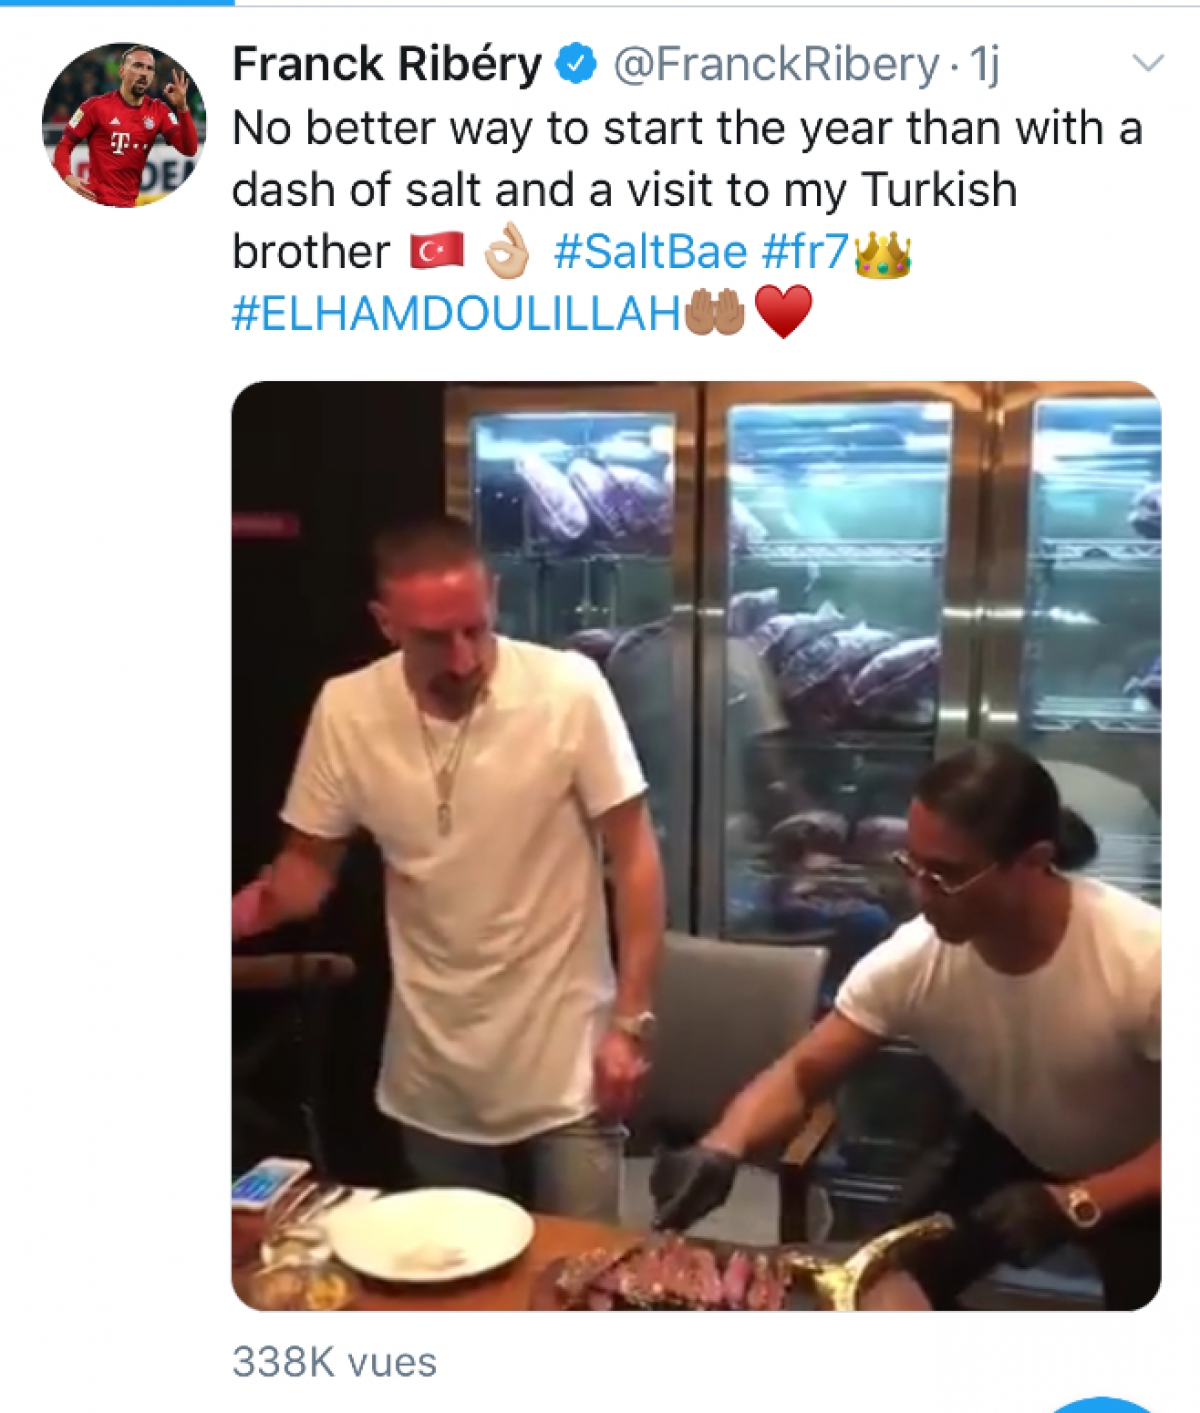Open Franck Ribéry's profile picture
1200x1413 pixels.
pos(124,125)
